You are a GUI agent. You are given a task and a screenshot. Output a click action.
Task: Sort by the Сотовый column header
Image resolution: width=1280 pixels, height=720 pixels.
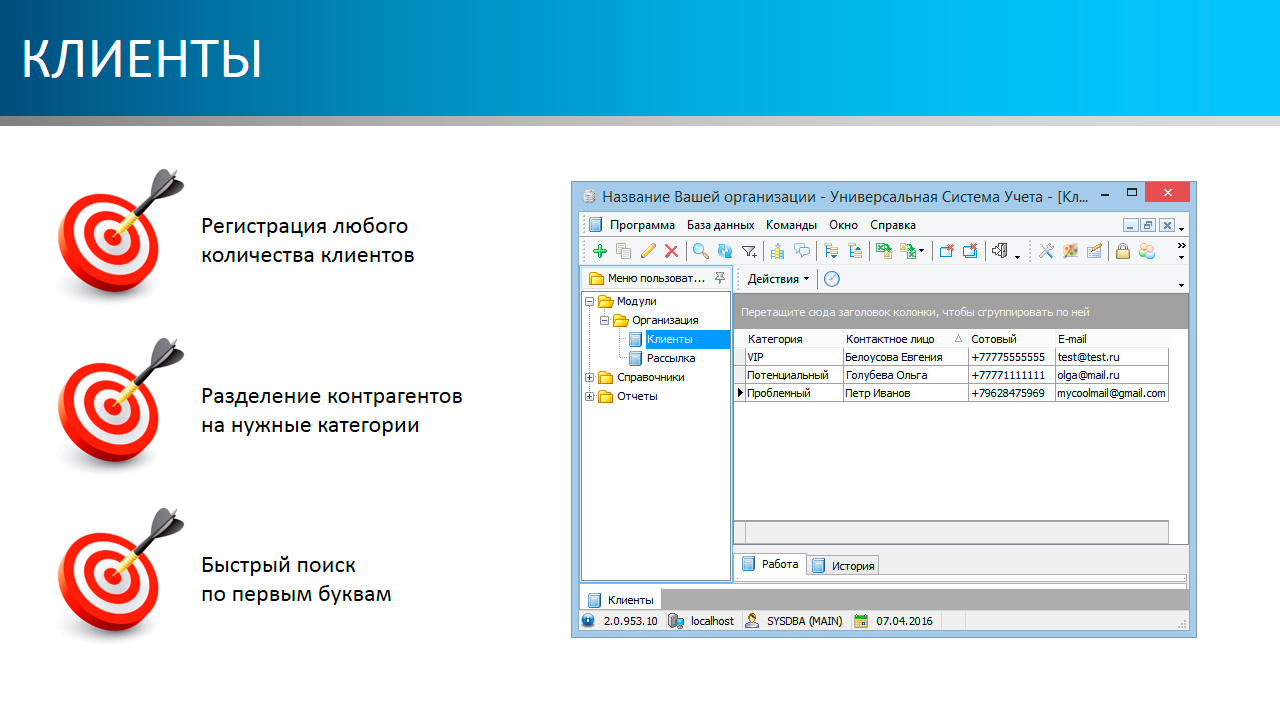(x=1011, y=339)
